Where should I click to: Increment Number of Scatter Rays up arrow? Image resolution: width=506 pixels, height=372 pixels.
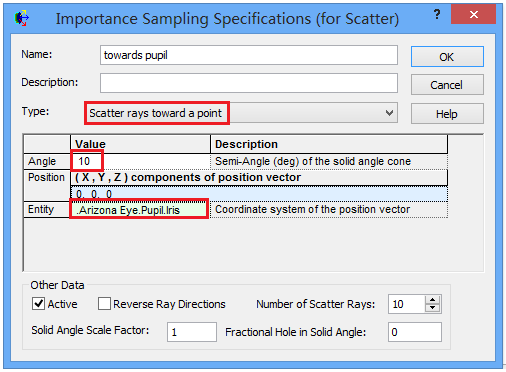pos(432,299)
